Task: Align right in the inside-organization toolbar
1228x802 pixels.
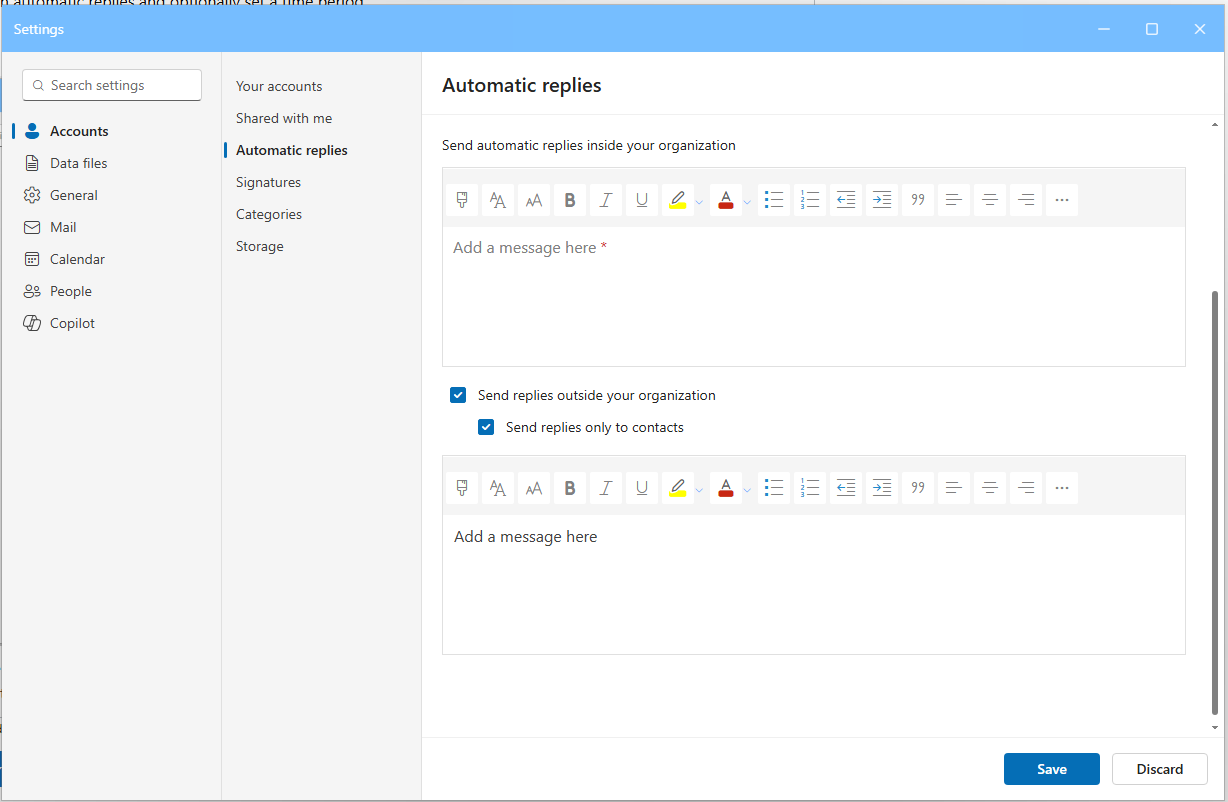Action: point(1026,200)
